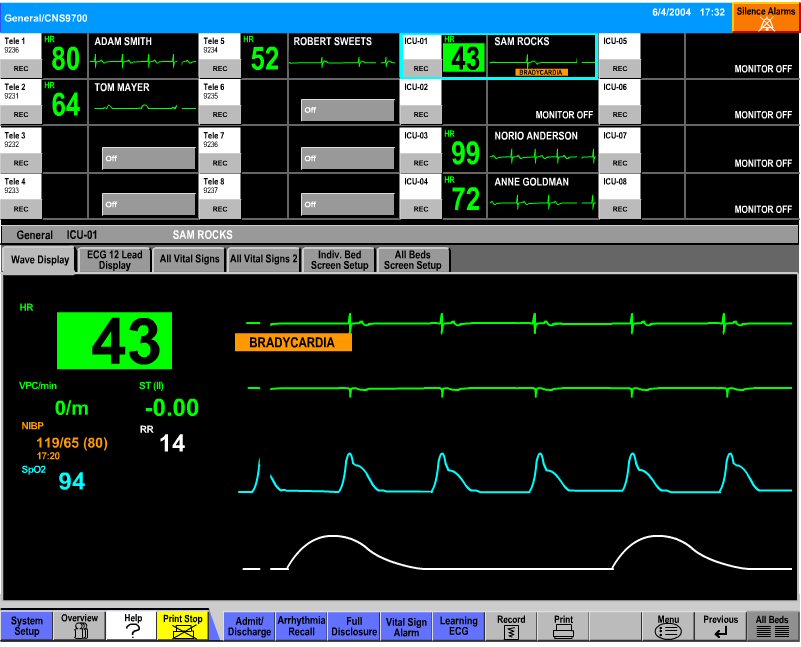801x647 pixels.
Task: Click the Admit/Discharge button
Action: [249, 626]
